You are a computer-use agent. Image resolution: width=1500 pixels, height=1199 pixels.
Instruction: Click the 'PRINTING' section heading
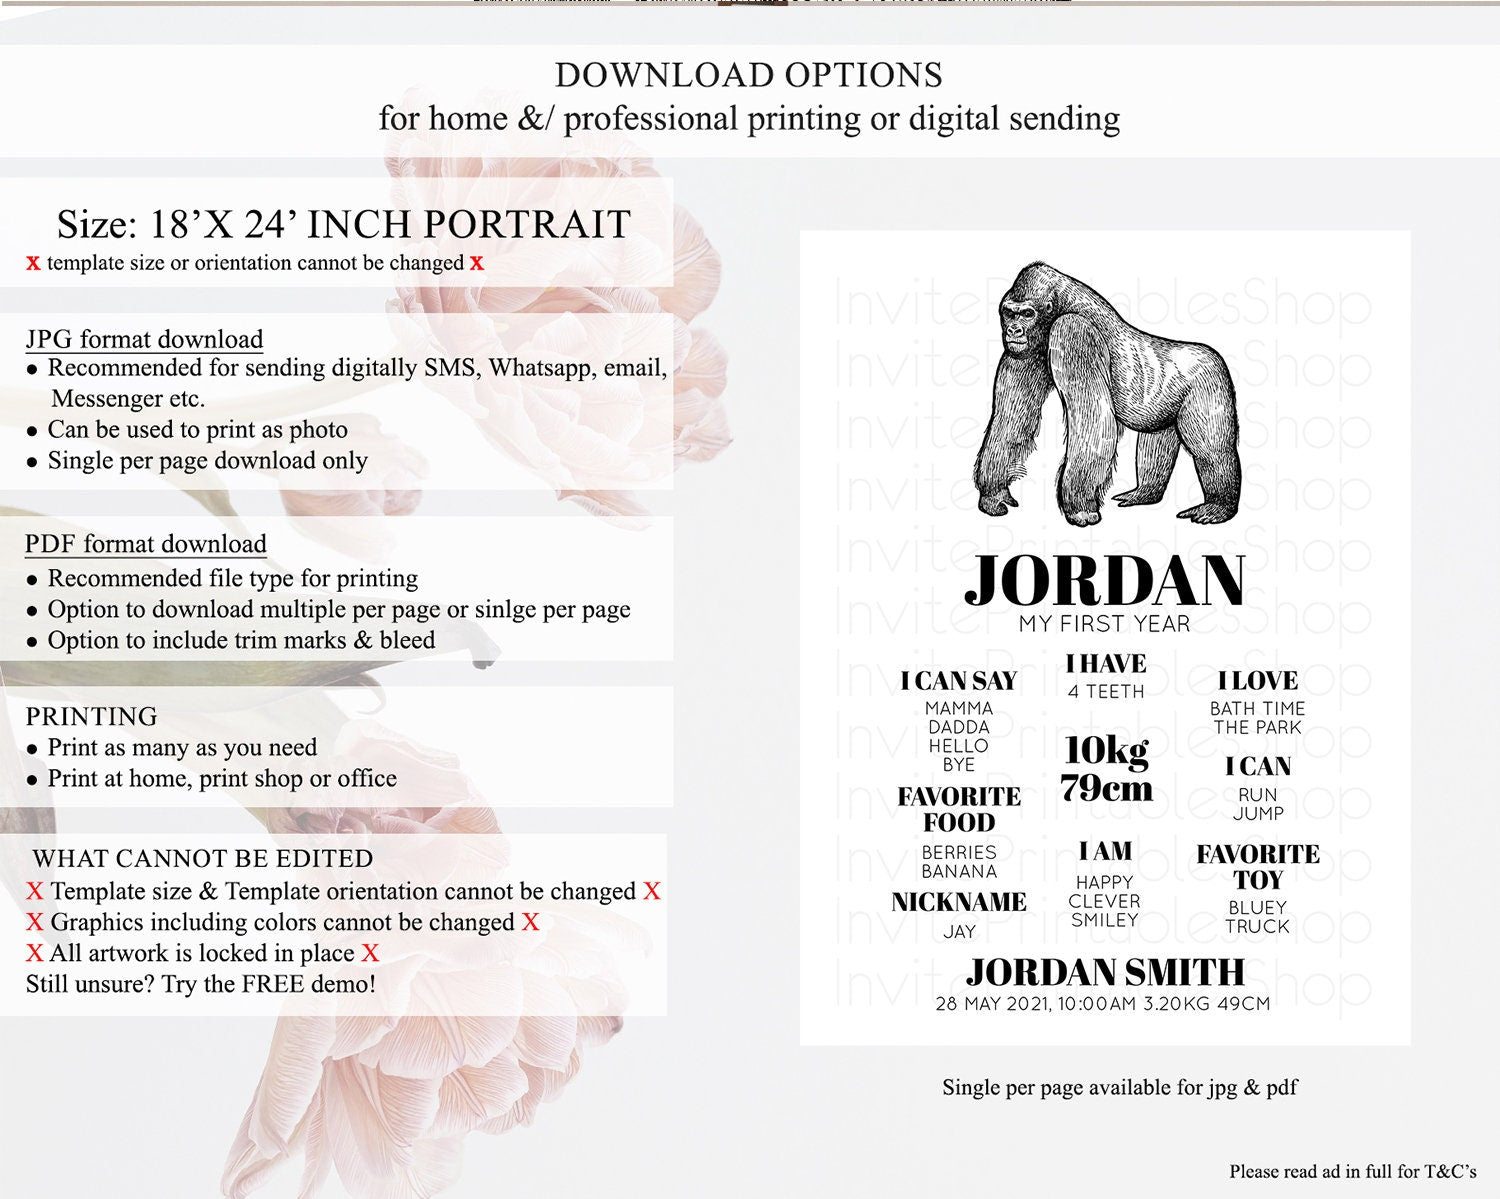(92, 716)
